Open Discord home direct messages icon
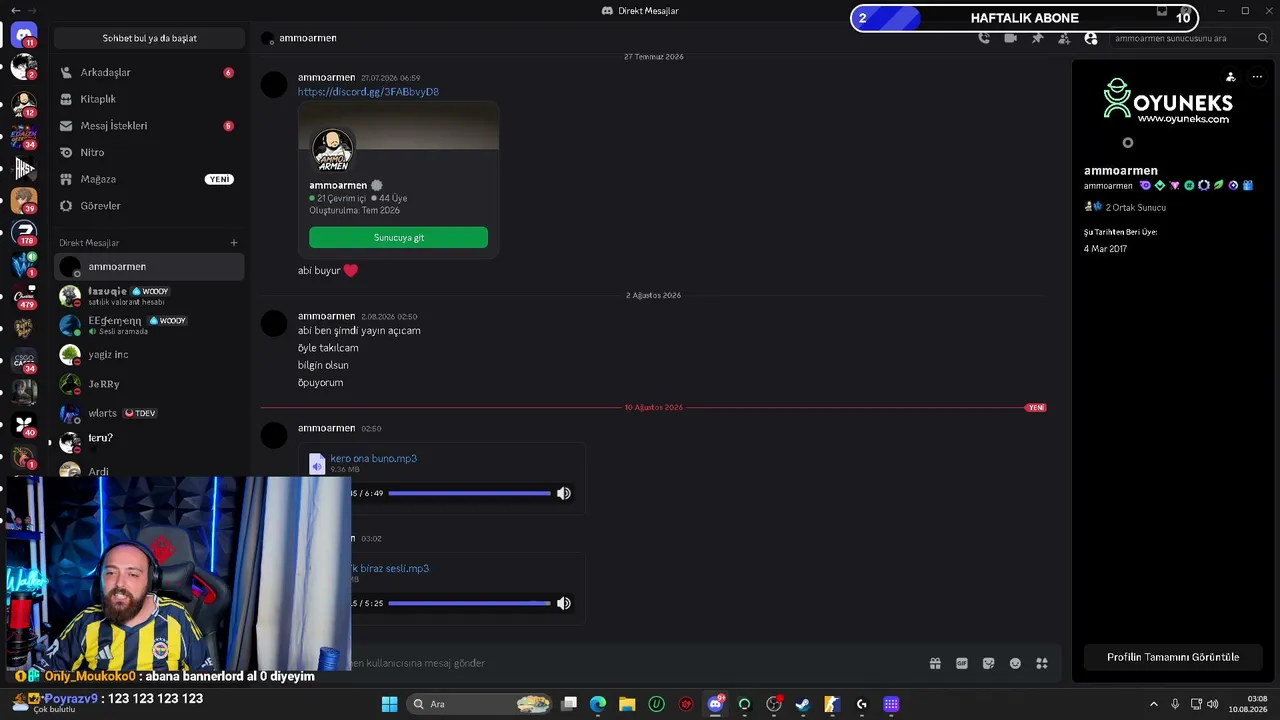The height and width of the screenshot is (720, 1280). coord(24,36)
